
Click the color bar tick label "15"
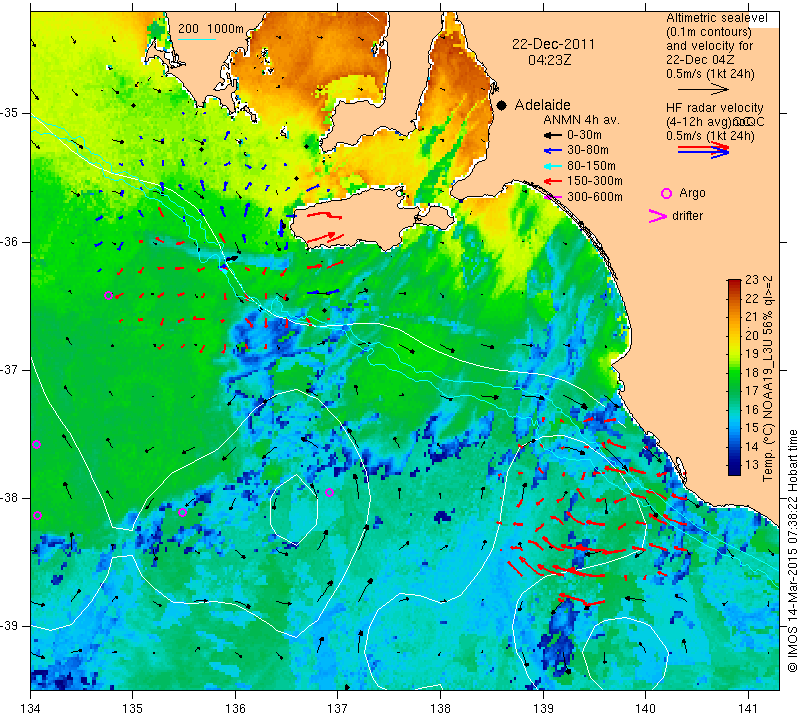752,428
